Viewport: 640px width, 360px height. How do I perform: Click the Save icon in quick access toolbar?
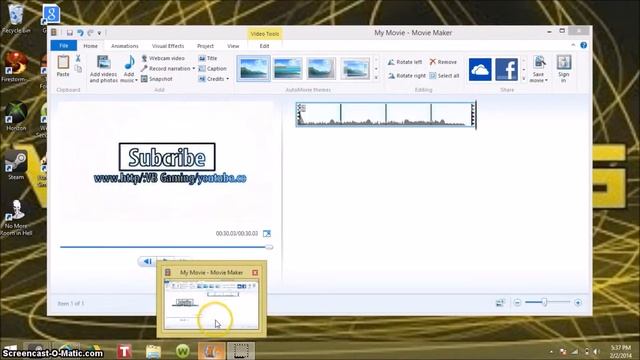[x=70, y=33]
